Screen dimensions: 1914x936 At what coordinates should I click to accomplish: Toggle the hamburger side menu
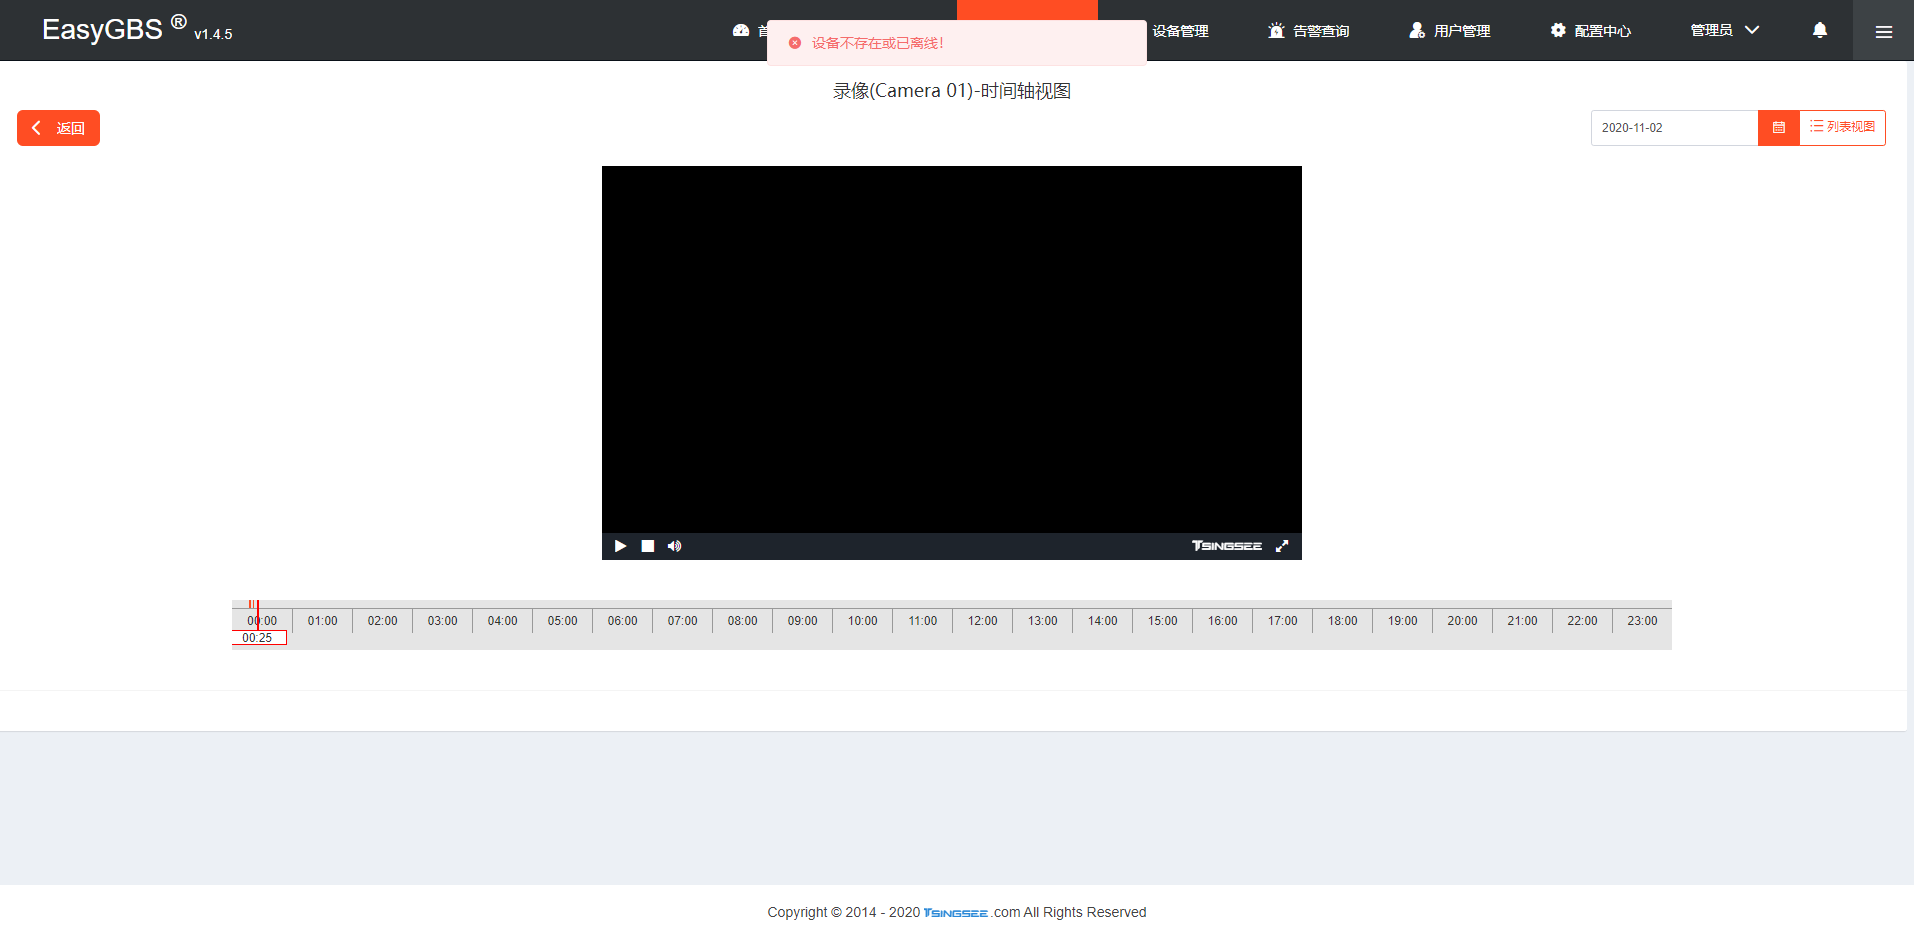coord(1883,31)
